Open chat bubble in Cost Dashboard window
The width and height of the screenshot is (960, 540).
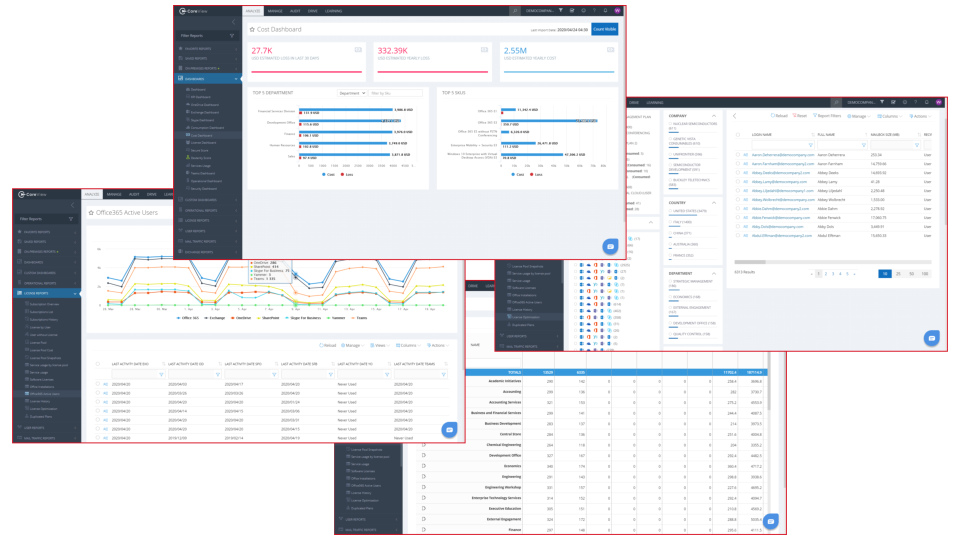[608, 246]
